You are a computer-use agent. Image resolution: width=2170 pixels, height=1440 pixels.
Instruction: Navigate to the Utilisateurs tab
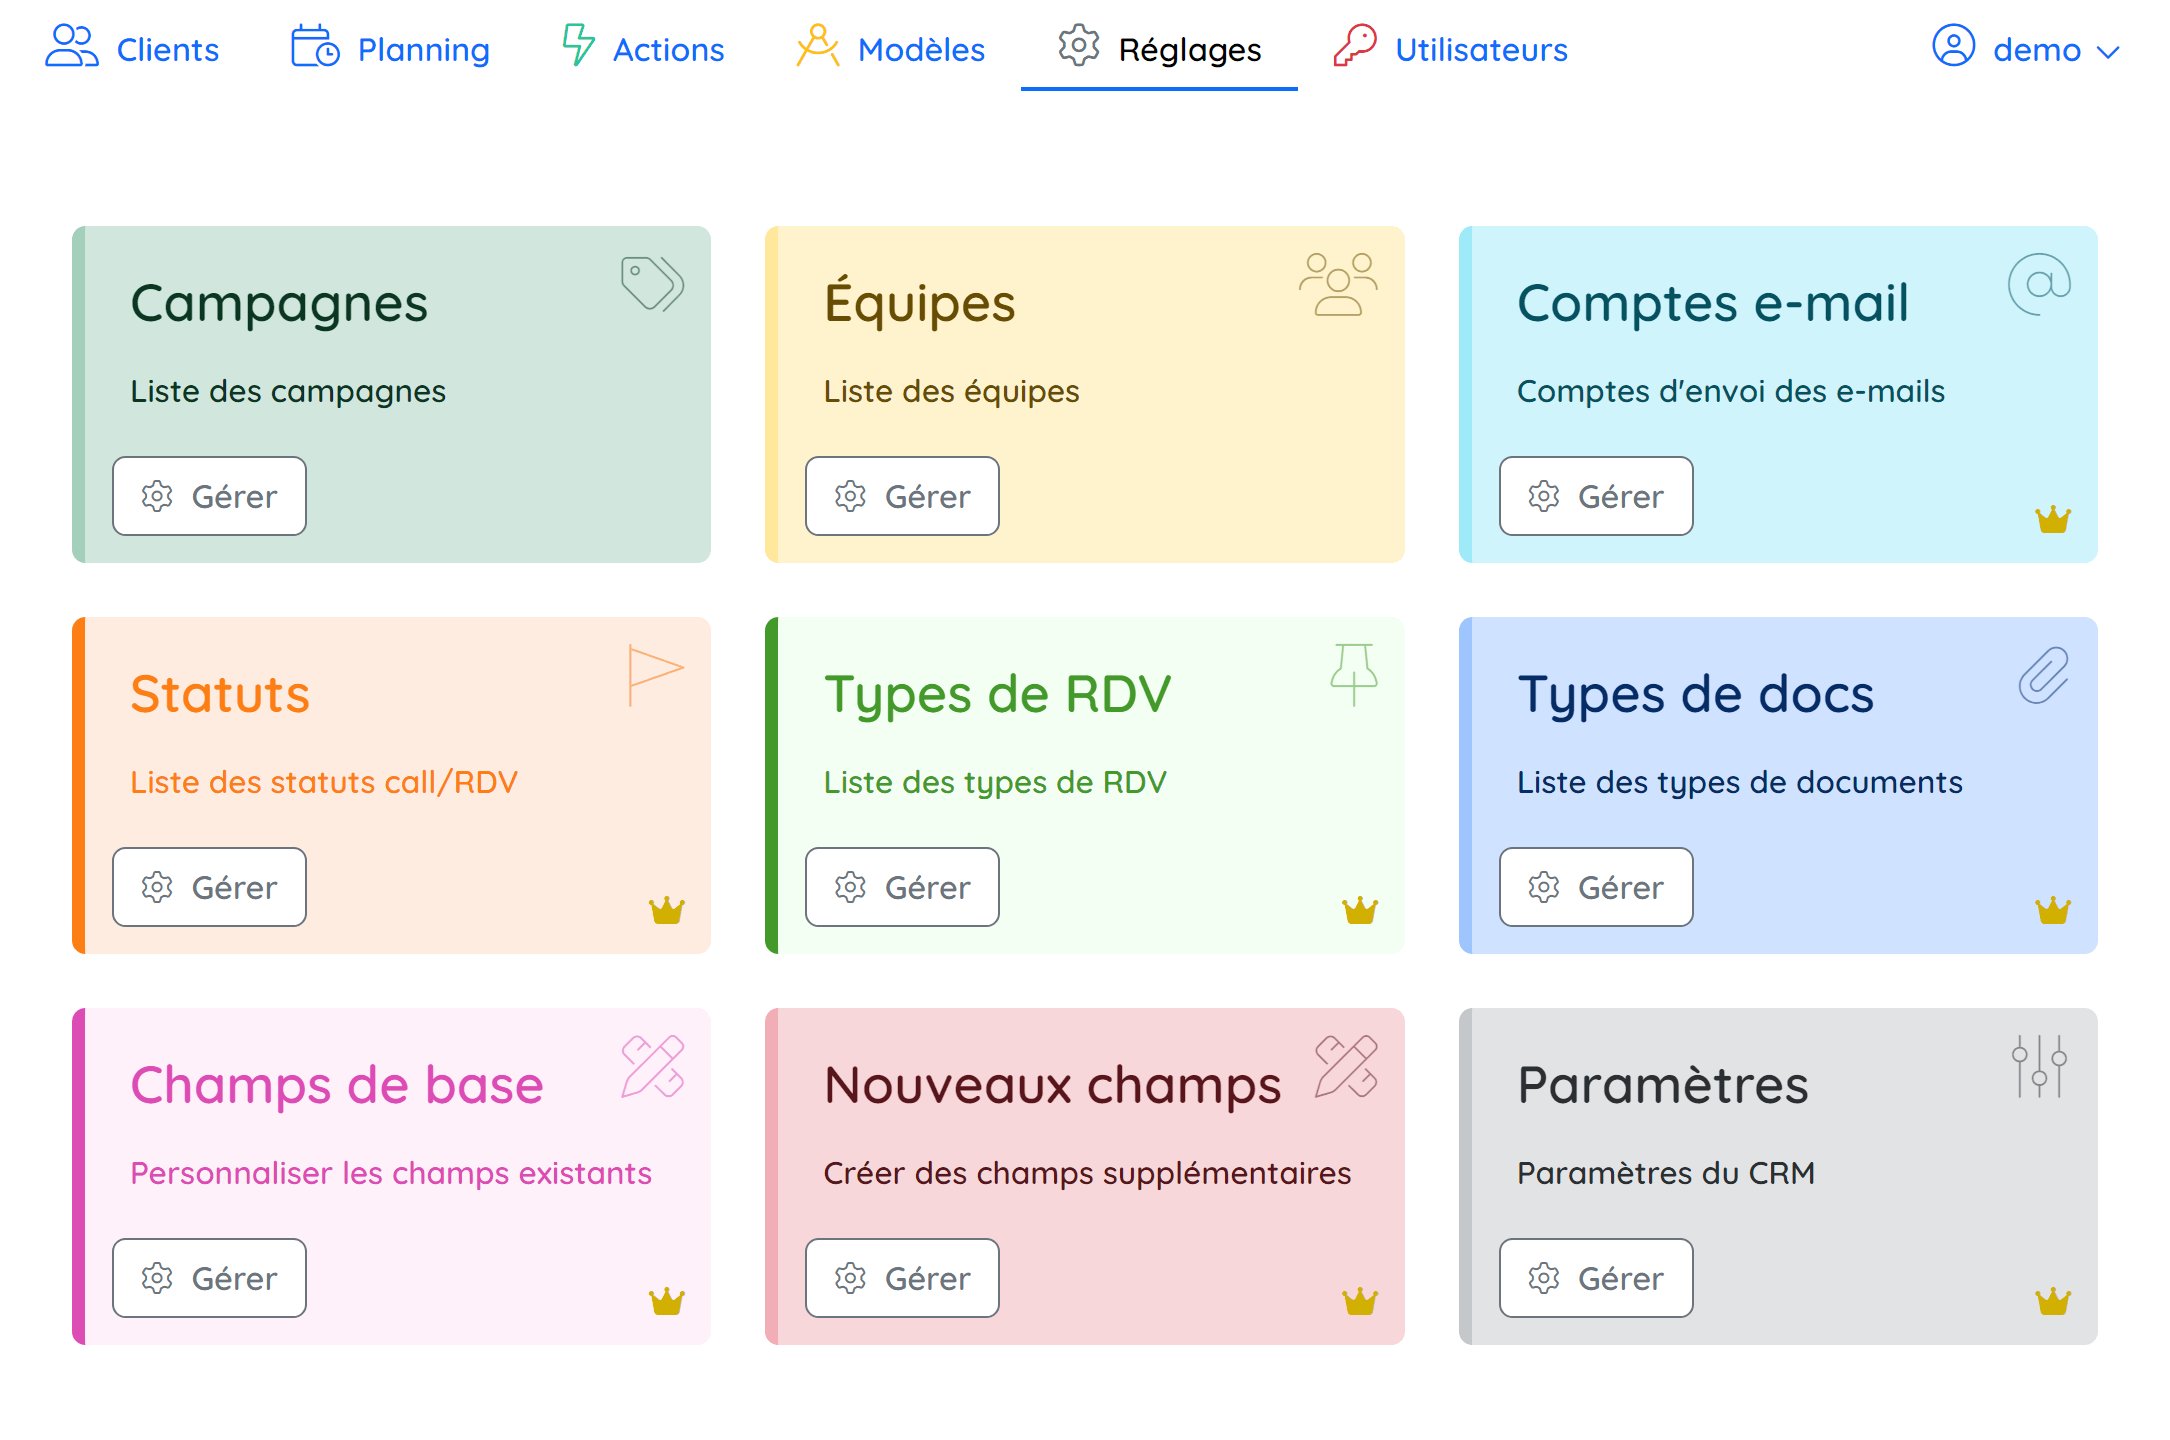1450,49
